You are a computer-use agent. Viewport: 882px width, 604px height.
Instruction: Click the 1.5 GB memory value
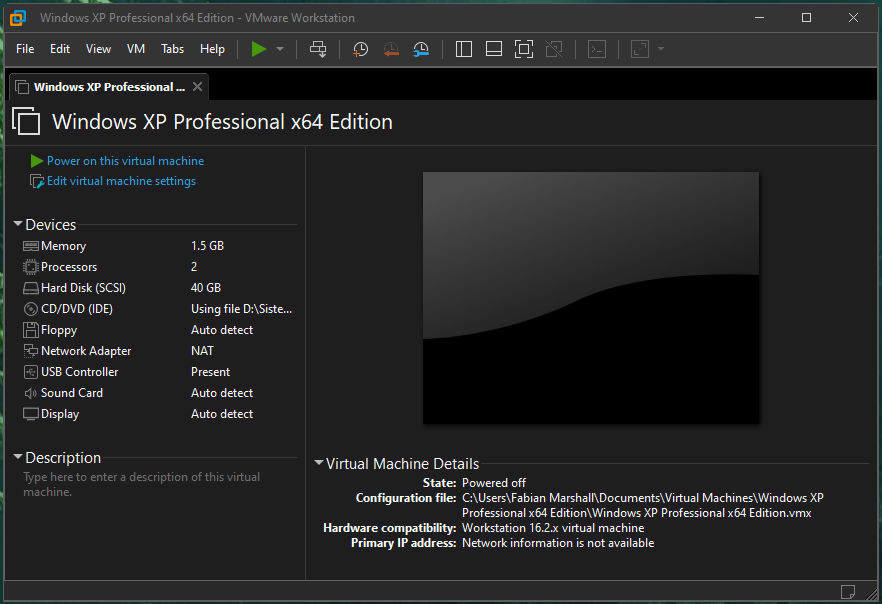tap(208, 246)
